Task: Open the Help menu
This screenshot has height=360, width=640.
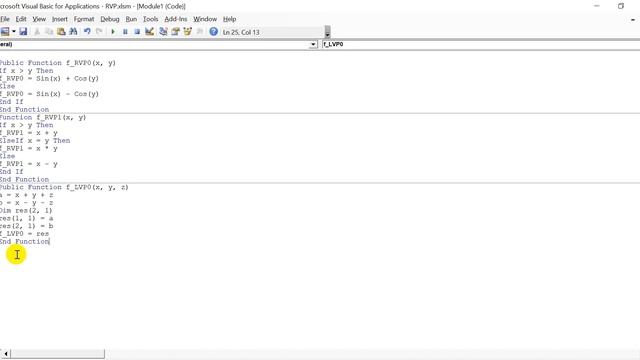Action: pyautogui.click(x=229, y=19)
